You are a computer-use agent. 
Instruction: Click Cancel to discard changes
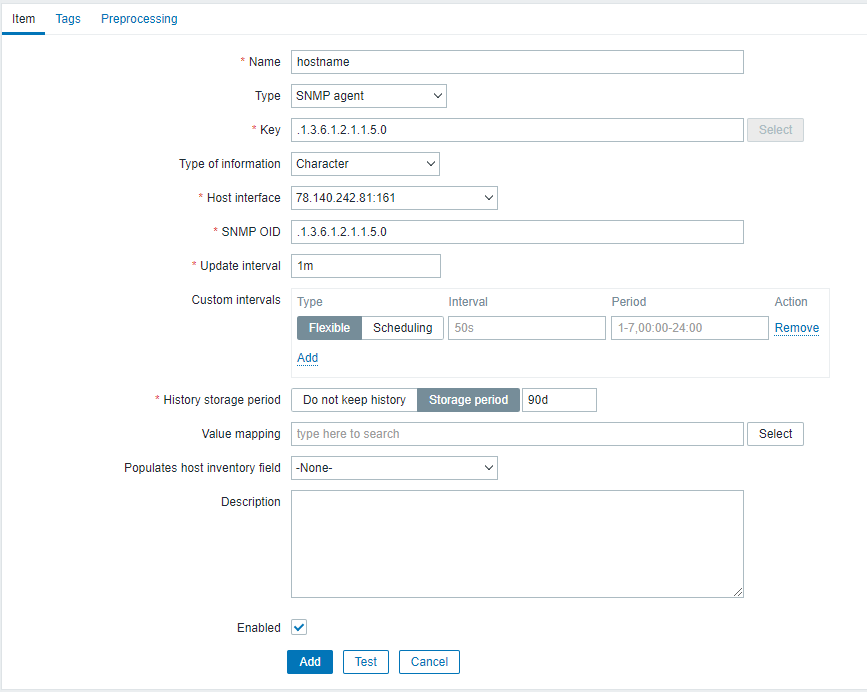pos(428,661)
